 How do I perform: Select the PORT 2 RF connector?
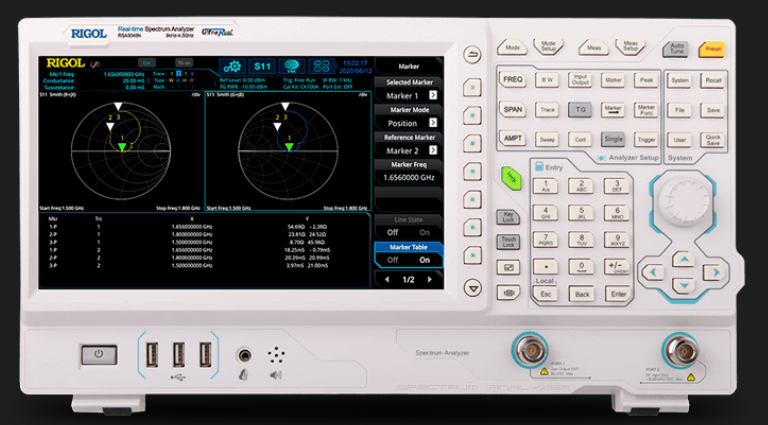pyautogui.click(x=680, y=351)
